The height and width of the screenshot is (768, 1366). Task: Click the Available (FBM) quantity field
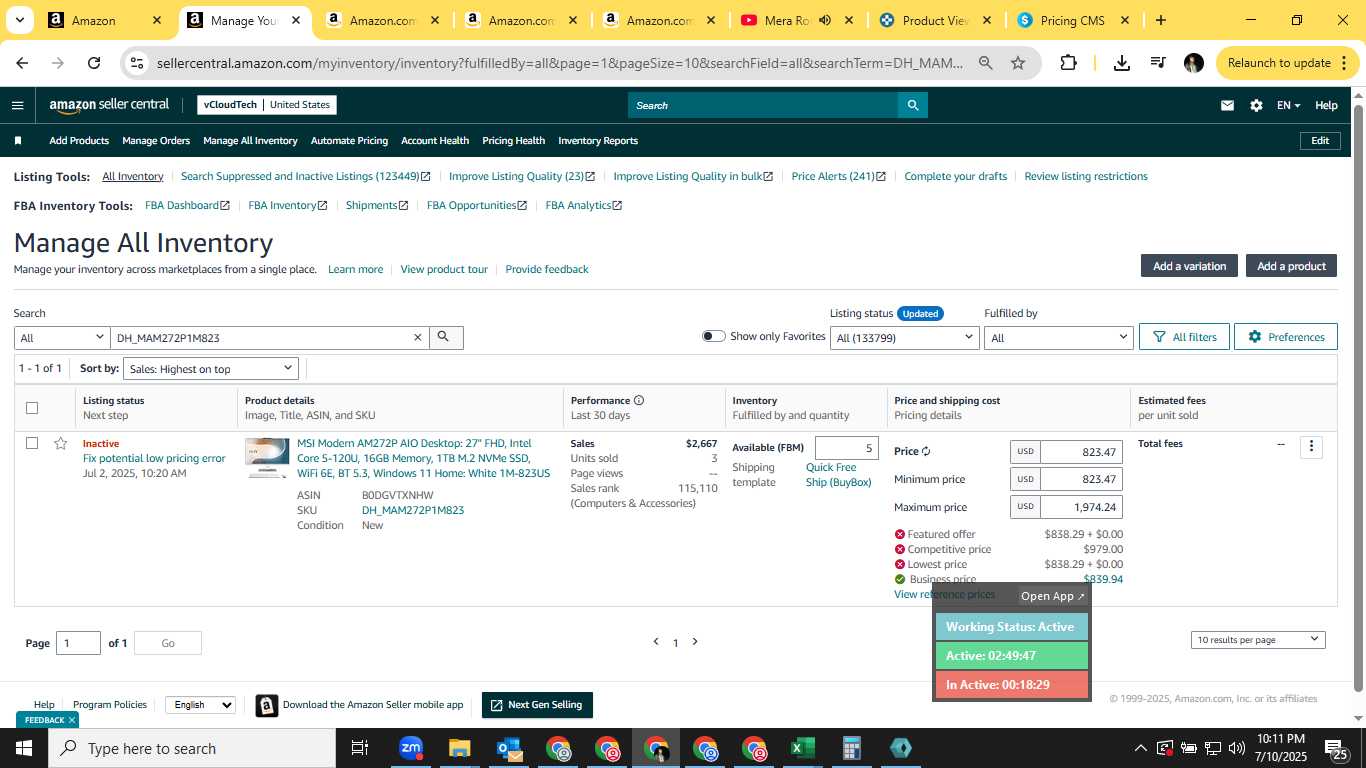pyautogui.click(x=847, y=448)
